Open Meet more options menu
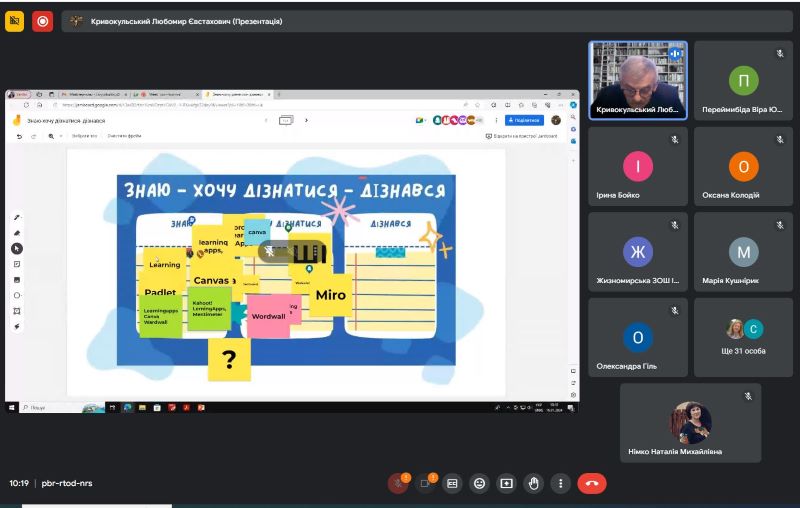This screenshot has height=508, width=800. coord(561,483)
